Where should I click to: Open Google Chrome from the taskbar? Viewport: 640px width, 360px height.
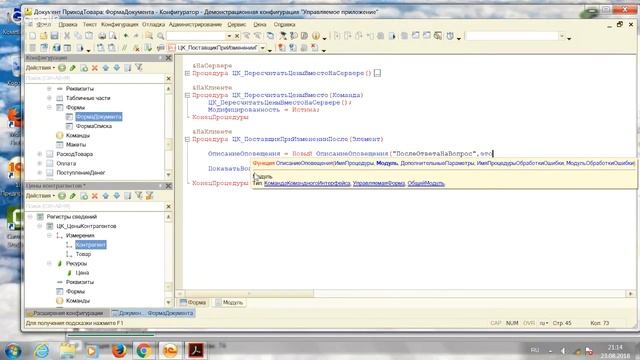pos(143,350)
